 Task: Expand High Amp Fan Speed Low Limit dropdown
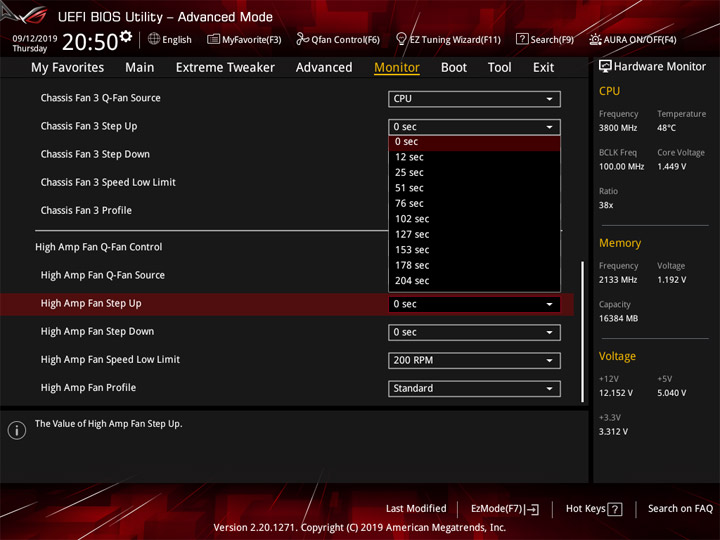coord(474,360)
